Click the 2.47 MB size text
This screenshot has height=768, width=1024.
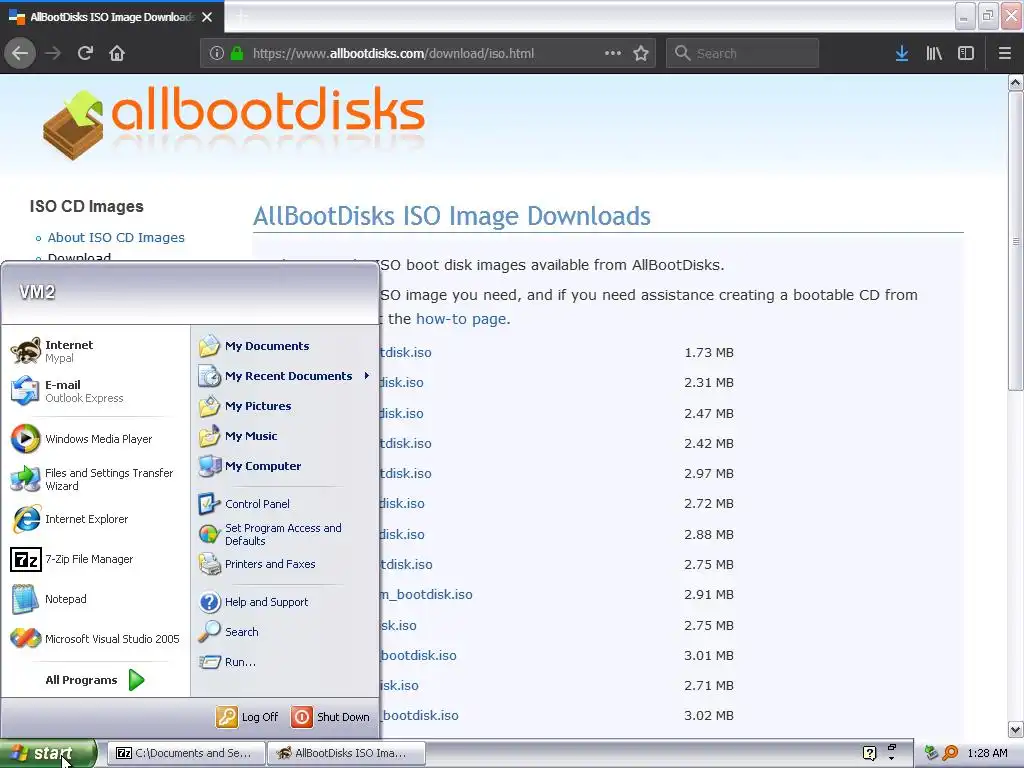pyautogui.click(x=709, y=413)
